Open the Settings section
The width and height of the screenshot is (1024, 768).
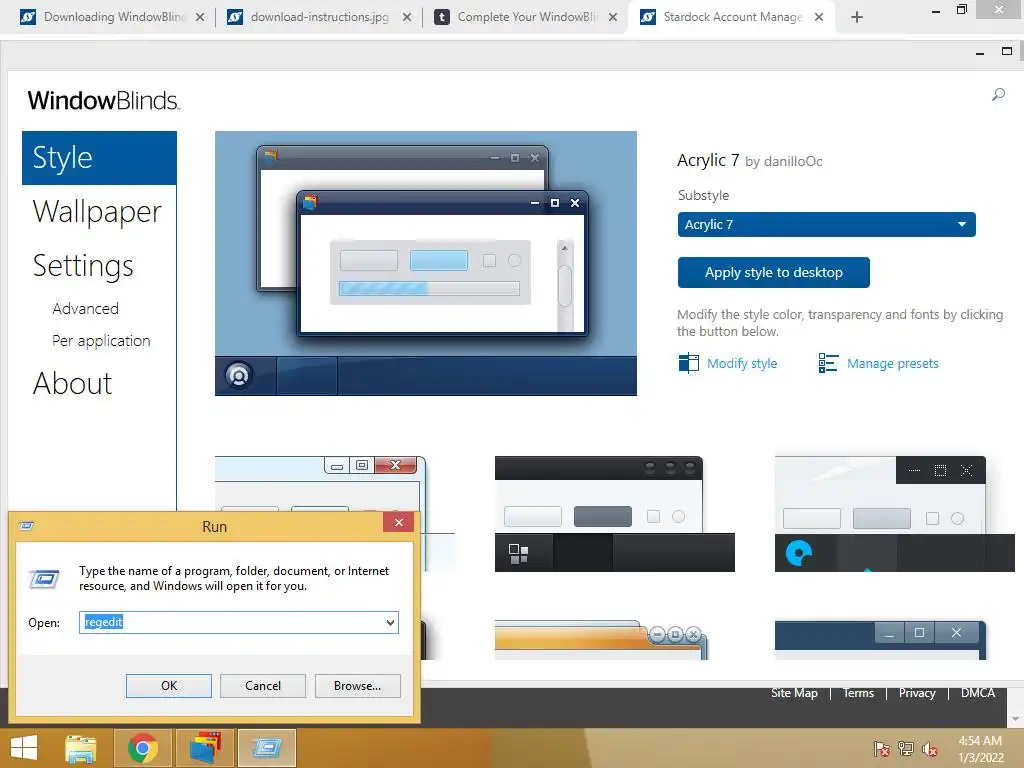click(x=83, y=266)
